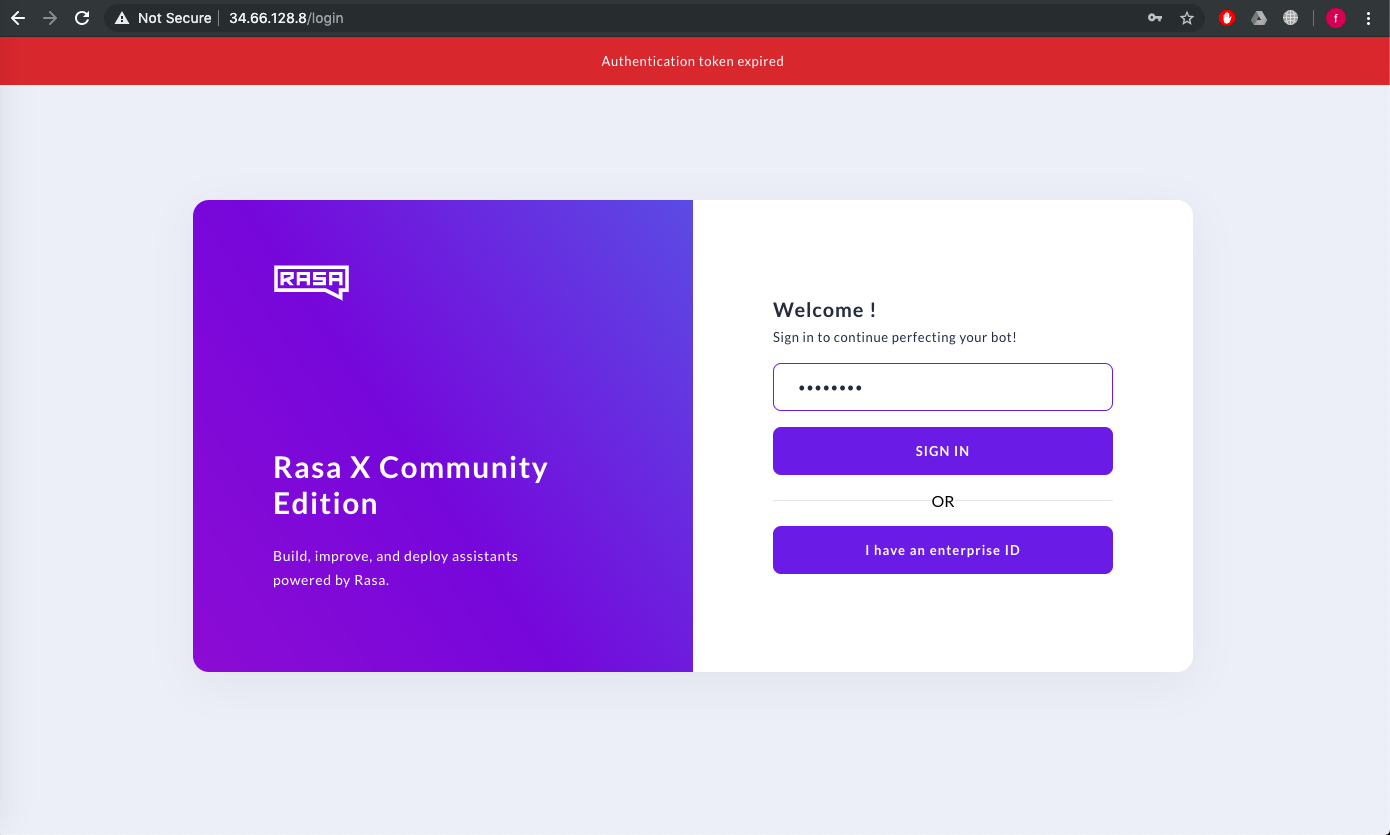Click the Welcome heading text

824,310
